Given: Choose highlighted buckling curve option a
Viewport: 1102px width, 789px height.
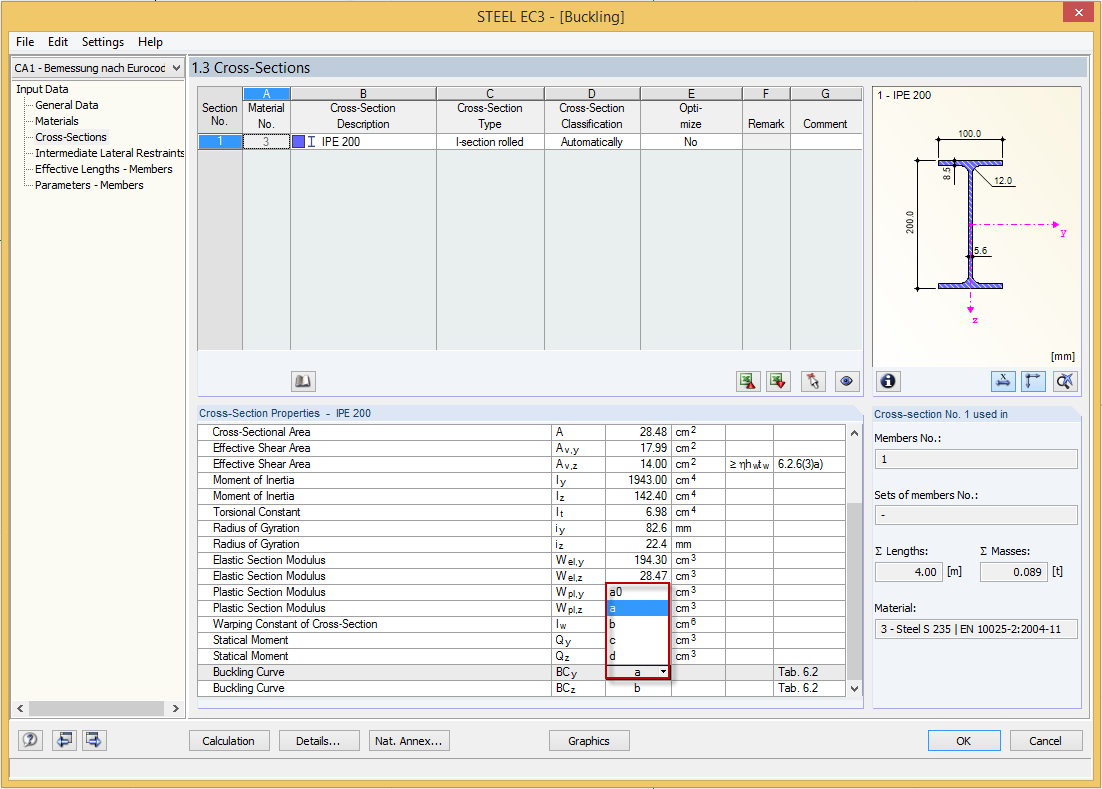Looking at the screenshot, I should click(x=637, y=608).
